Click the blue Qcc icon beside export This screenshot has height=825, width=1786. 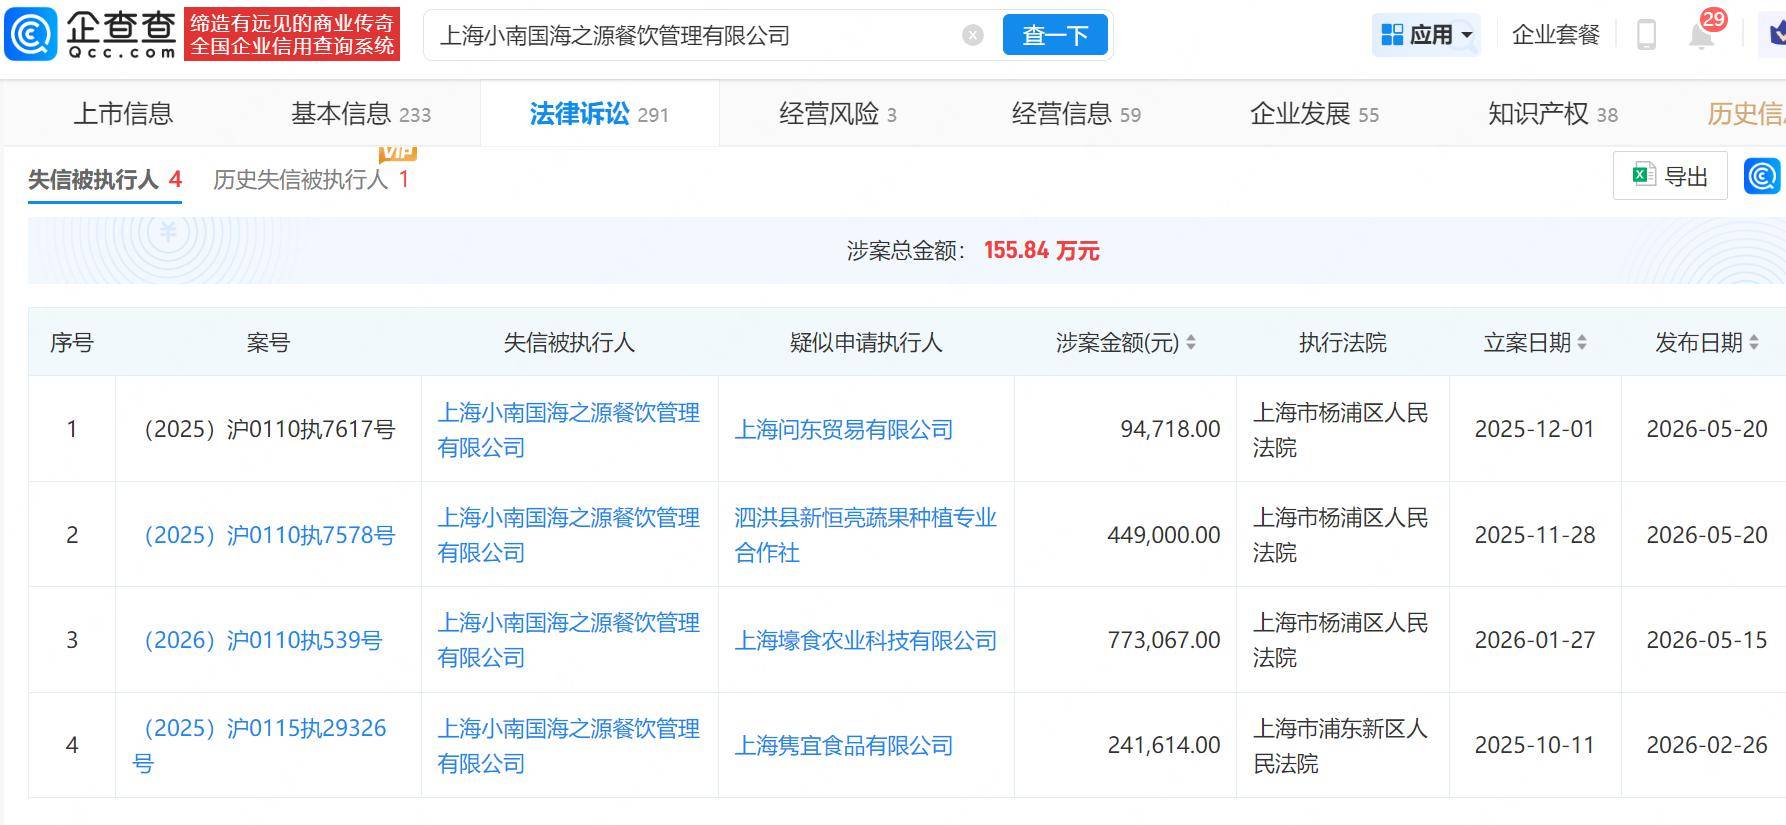tap(1762, 176)
